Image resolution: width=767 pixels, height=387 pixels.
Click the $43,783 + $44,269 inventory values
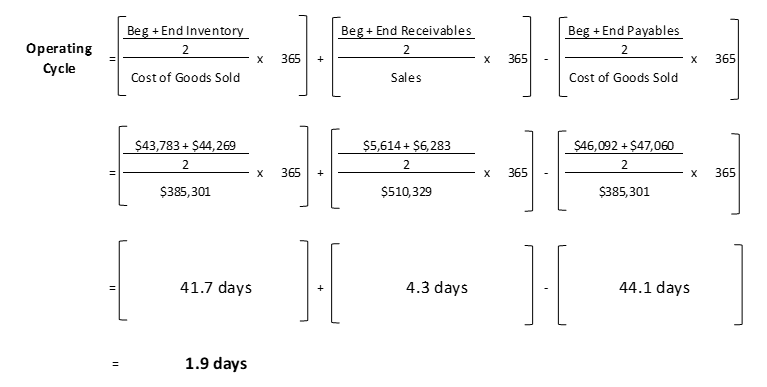[185, 145]
